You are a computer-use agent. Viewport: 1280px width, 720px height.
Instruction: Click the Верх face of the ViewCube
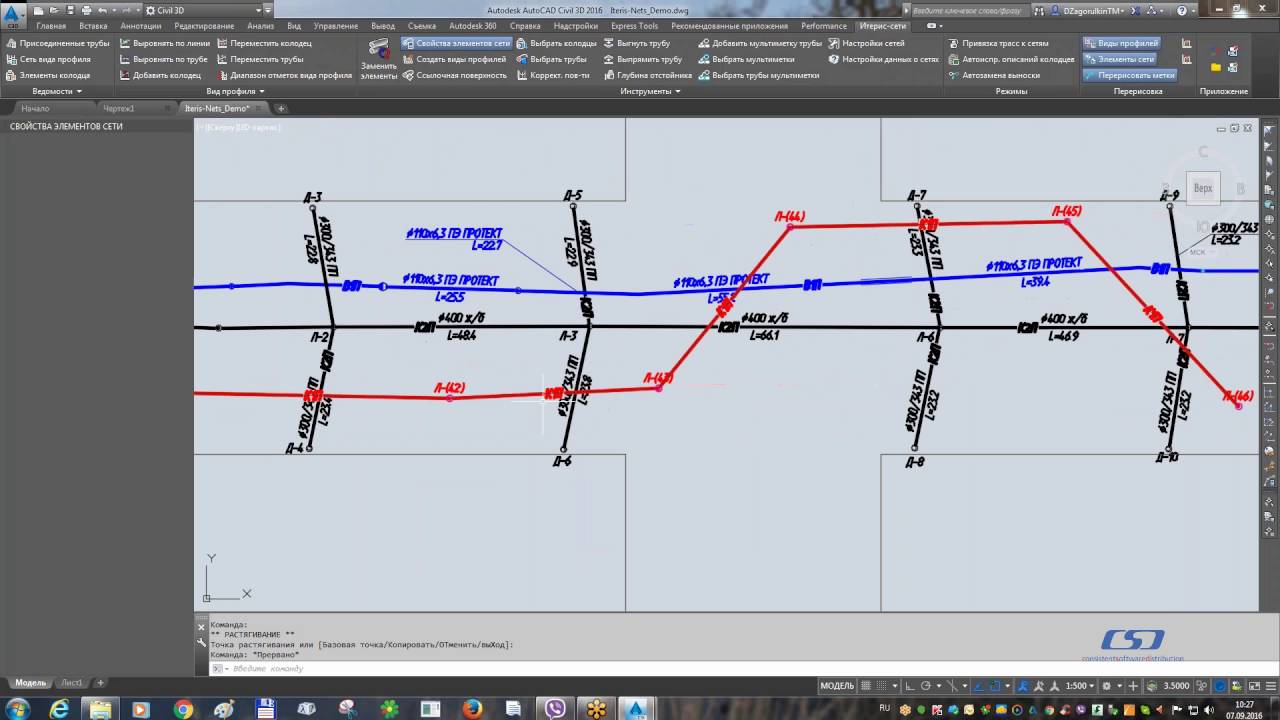(x=1203, y=188)
